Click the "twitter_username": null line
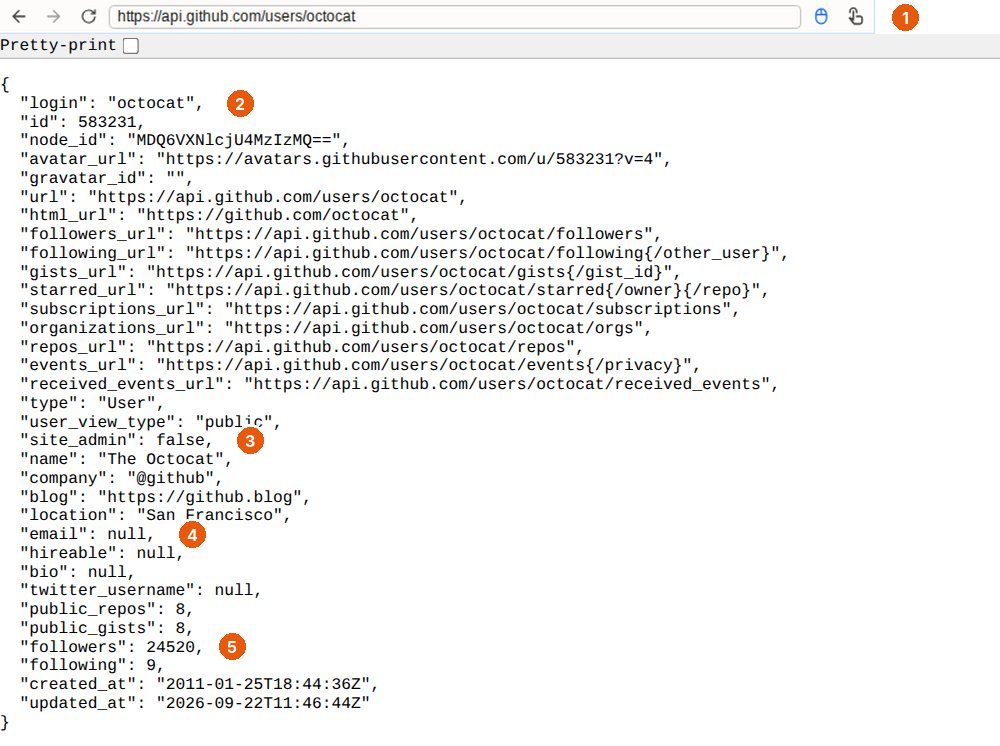Viewport: 1000px width, 746px height. coord(140,590)
